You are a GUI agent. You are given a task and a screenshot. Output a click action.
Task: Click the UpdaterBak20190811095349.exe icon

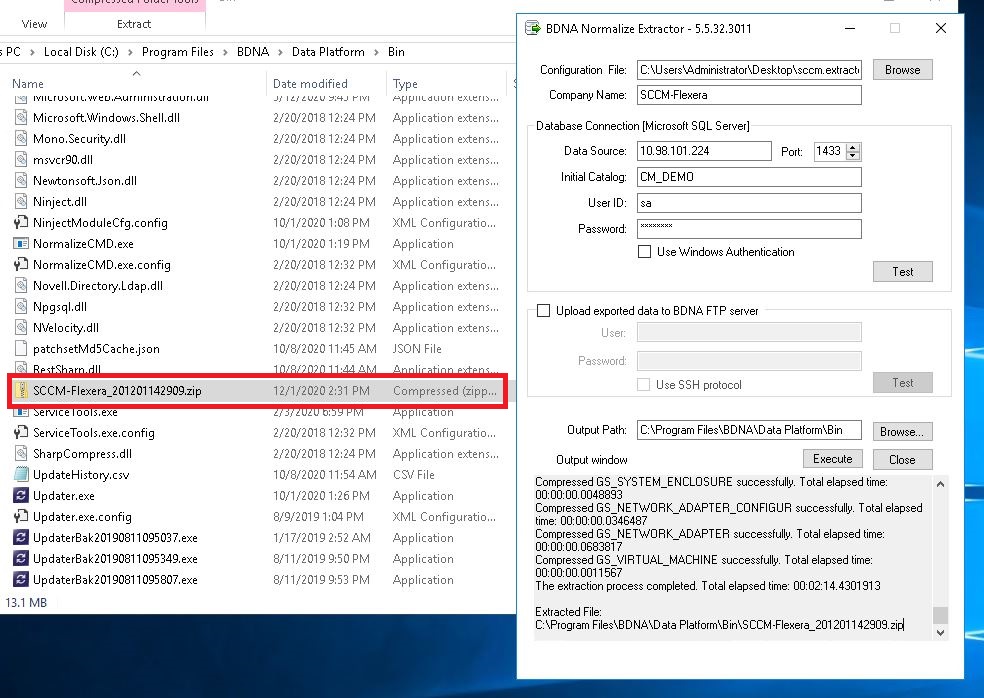tap(21, 559)
